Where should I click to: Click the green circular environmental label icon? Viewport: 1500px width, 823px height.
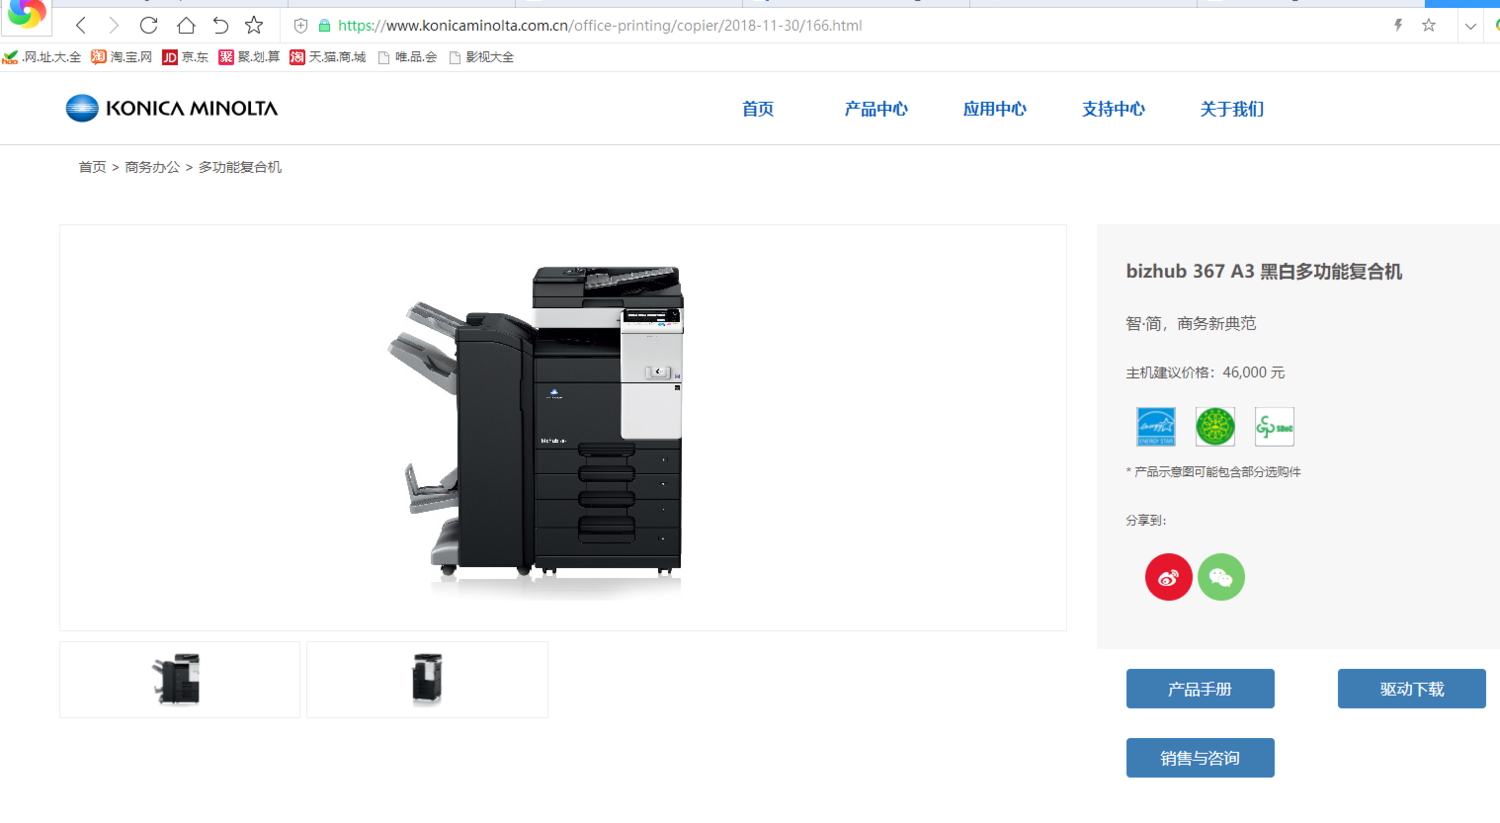click(x=1215, y=427)
